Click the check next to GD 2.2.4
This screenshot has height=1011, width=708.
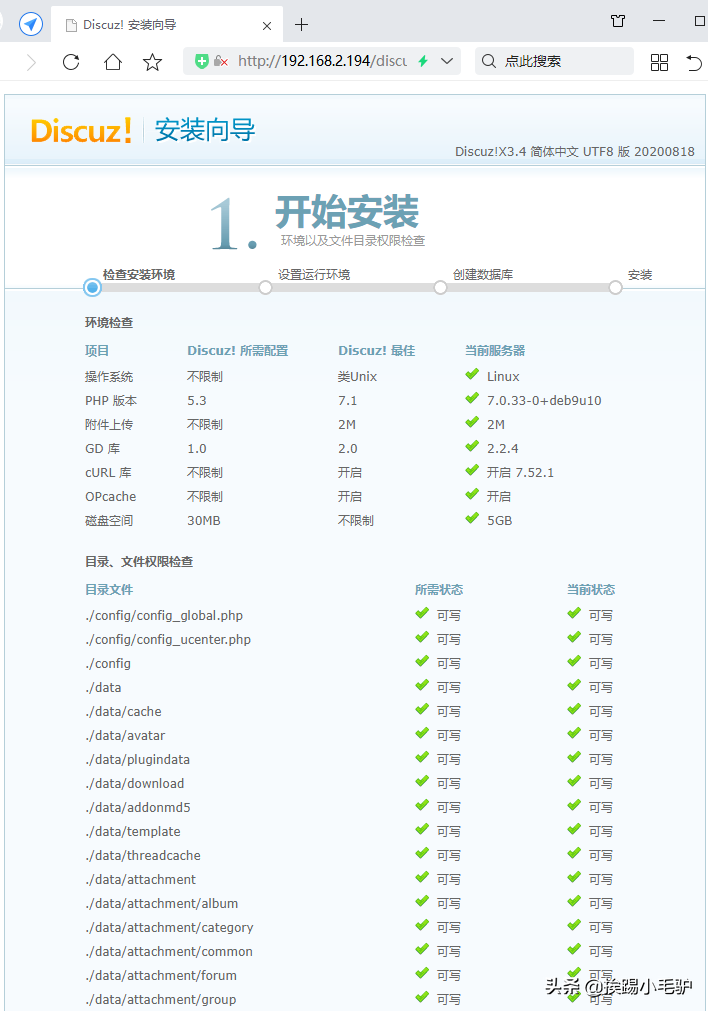click(472, 446)
